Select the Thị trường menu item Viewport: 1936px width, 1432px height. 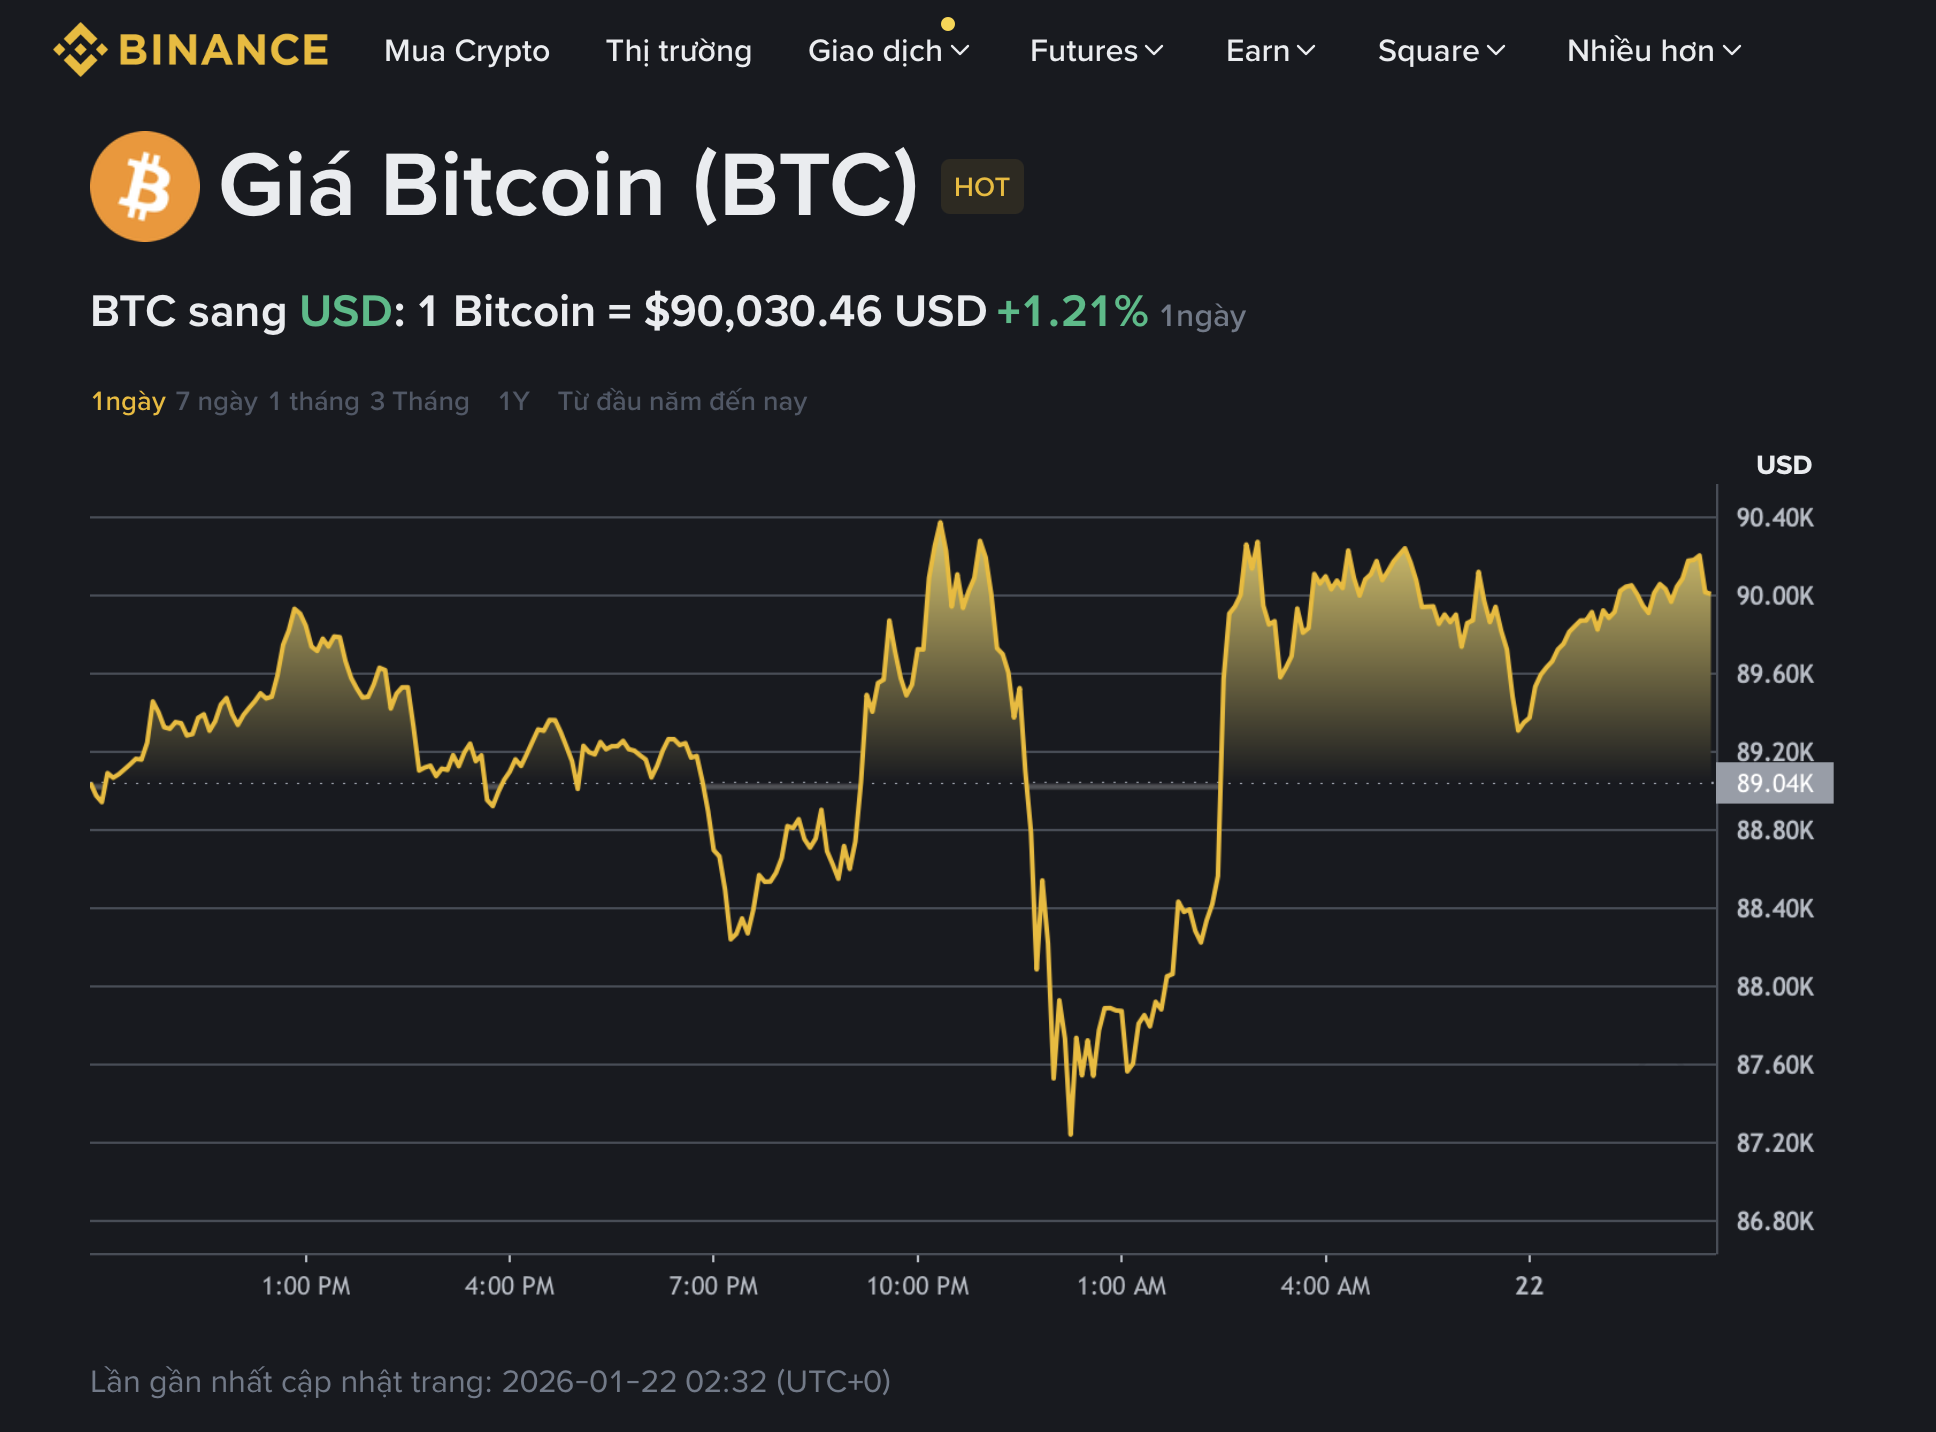point(678,51)
